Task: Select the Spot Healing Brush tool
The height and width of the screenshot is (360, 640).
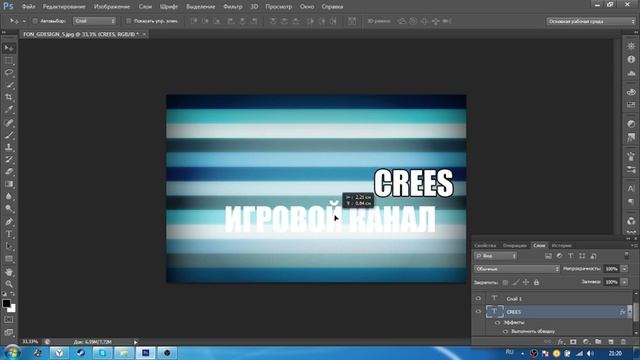Action: [9, 122]
